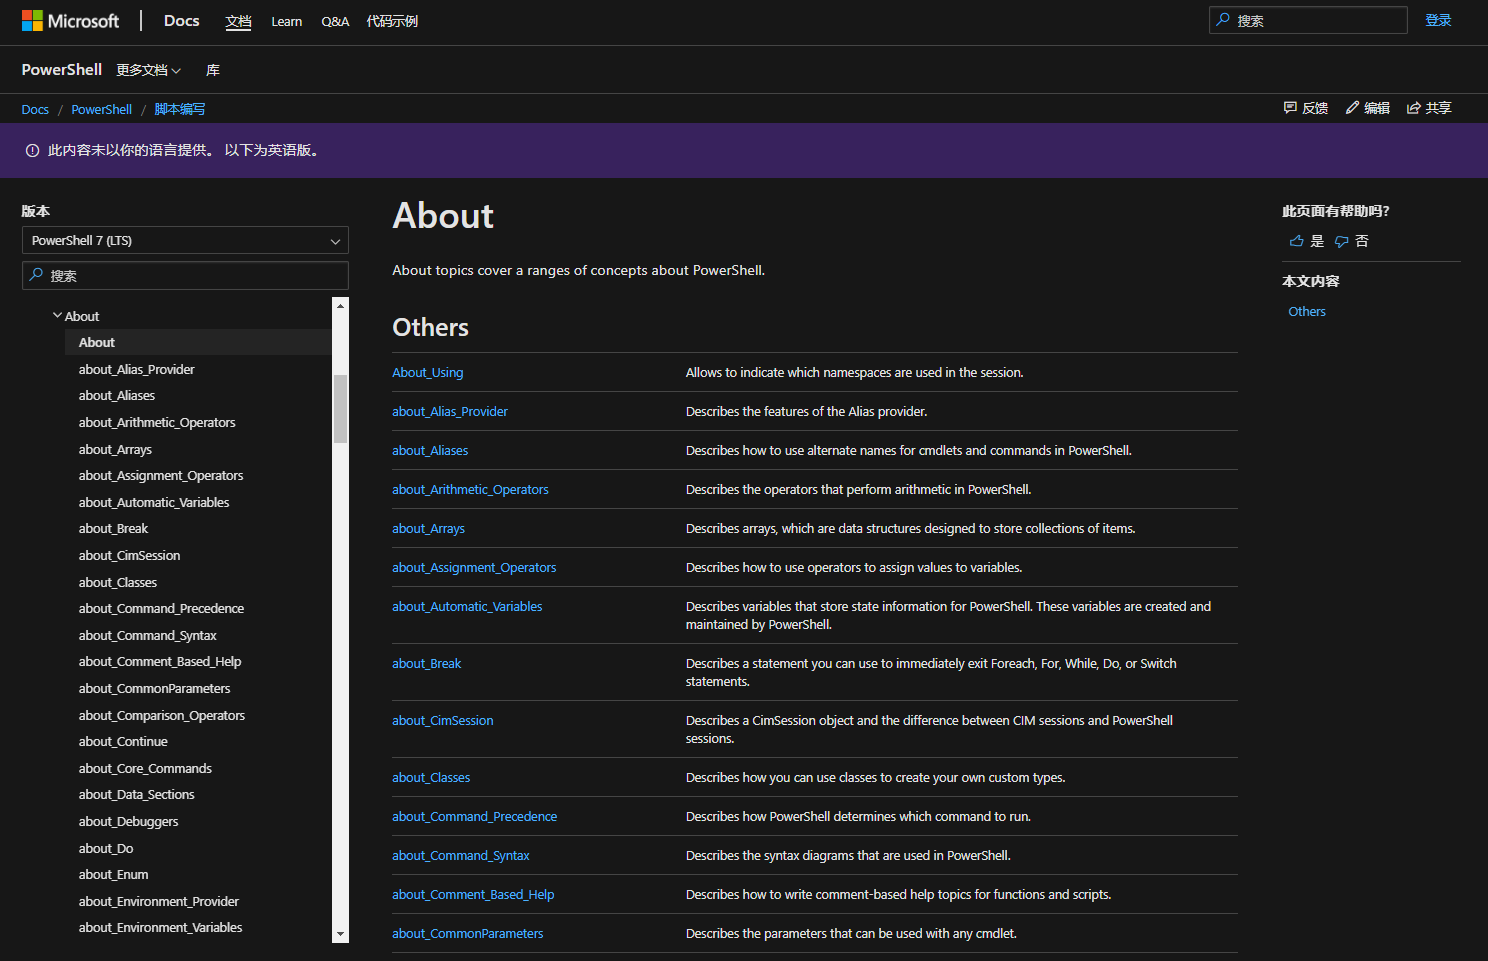Screen dimensions: 1488x961
Task: Click the feedback (反馈) icon
Action: point(1290,108)
